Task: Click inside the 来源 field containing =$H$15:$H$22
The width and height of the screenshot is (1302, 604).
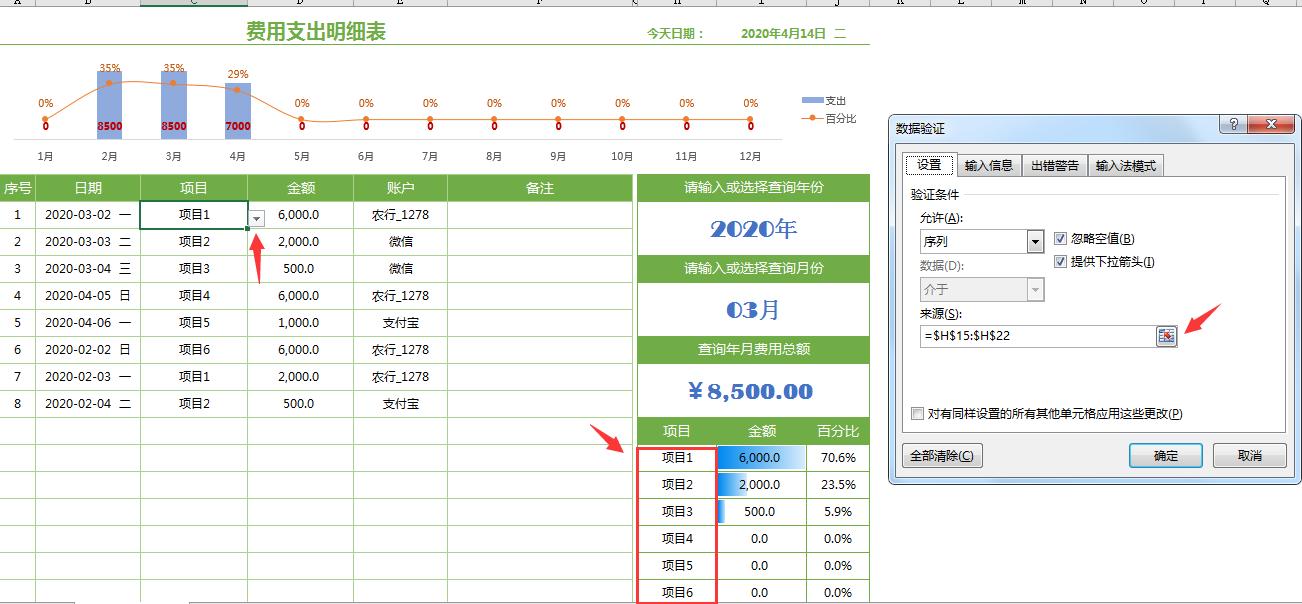Action: point(1030,338)
